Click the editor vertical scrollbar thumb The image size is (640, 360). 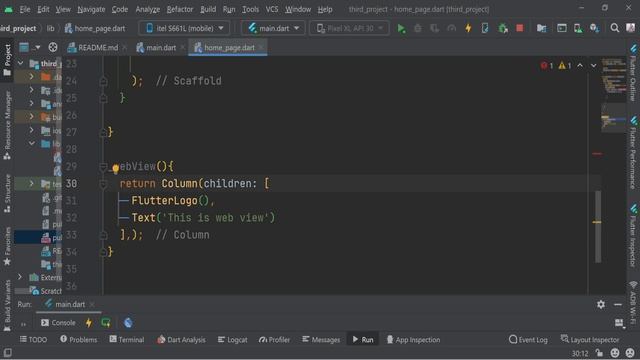(x=598, y=227)
